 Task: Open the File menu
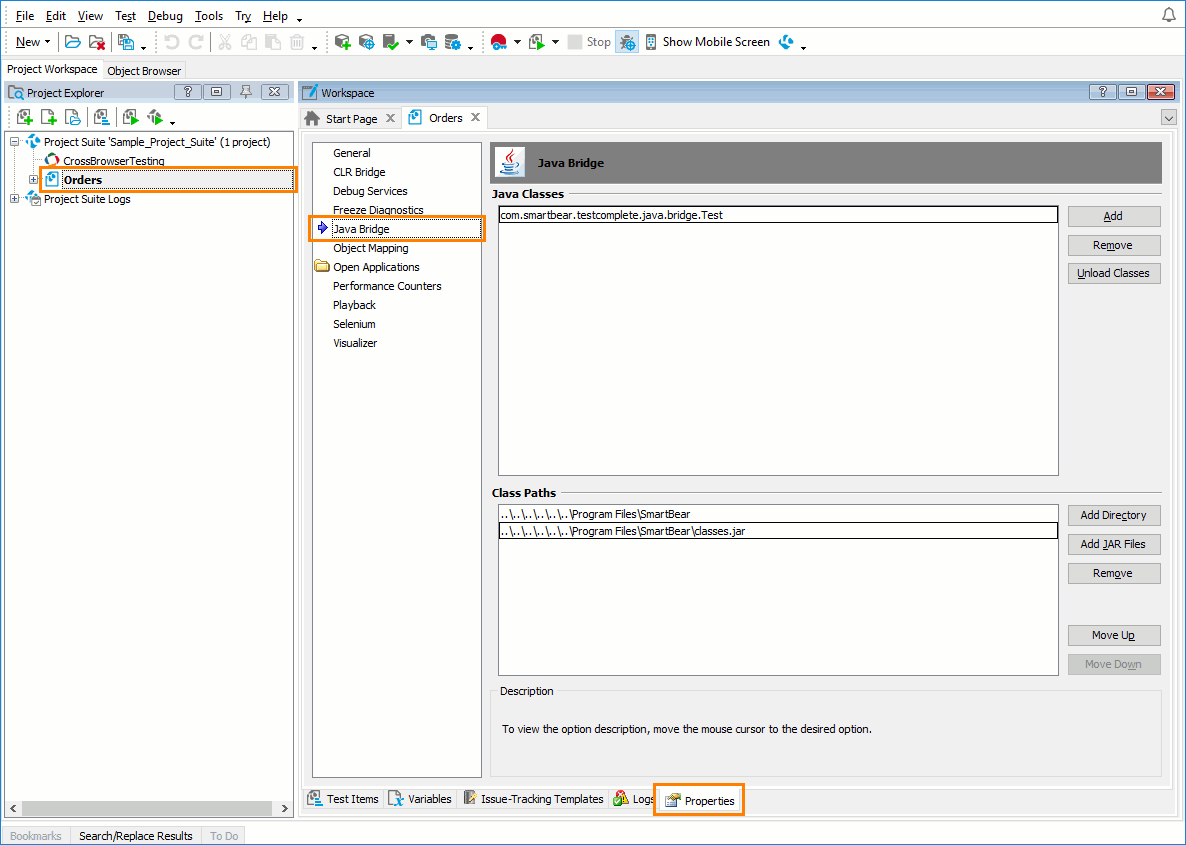(24, 16)
